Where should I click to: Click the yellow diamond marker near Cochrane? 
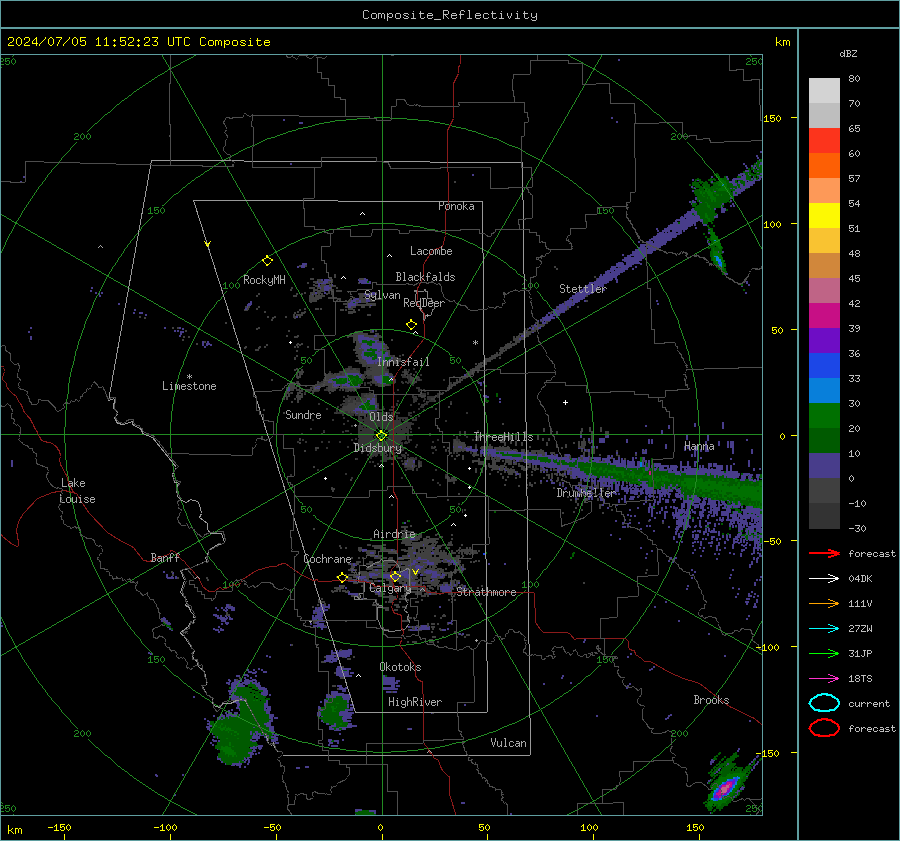click(342, 577)
